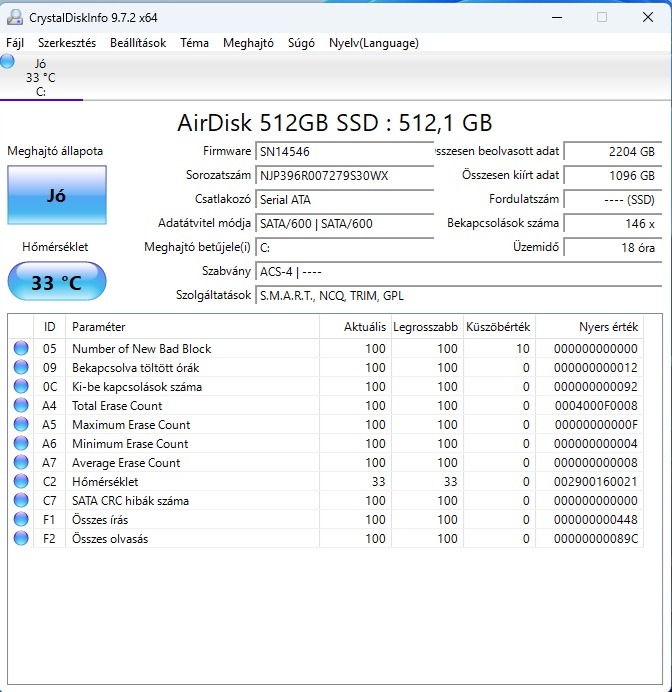The width and height of the screenshot is (672, 692).
Task: Click the Üzemidő value 18 óra
Action: coord(613,248)
